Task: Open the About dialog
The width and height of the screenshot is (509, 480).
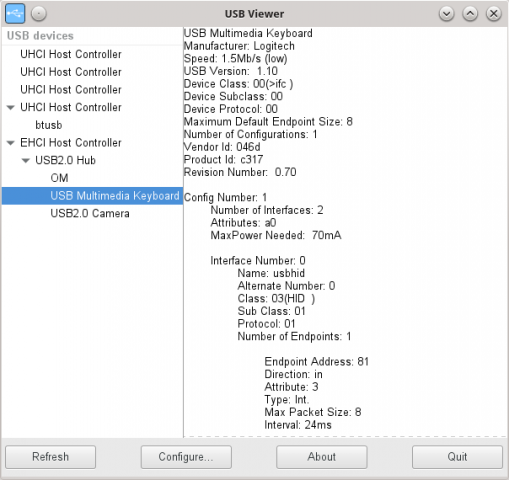Action: pyautogui.click(x=322, y=457)
